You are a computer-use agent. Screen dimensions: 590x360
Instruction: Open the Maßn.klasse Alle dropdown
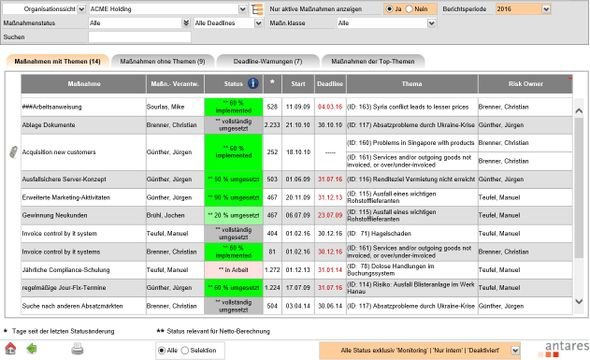coord(386,23)
